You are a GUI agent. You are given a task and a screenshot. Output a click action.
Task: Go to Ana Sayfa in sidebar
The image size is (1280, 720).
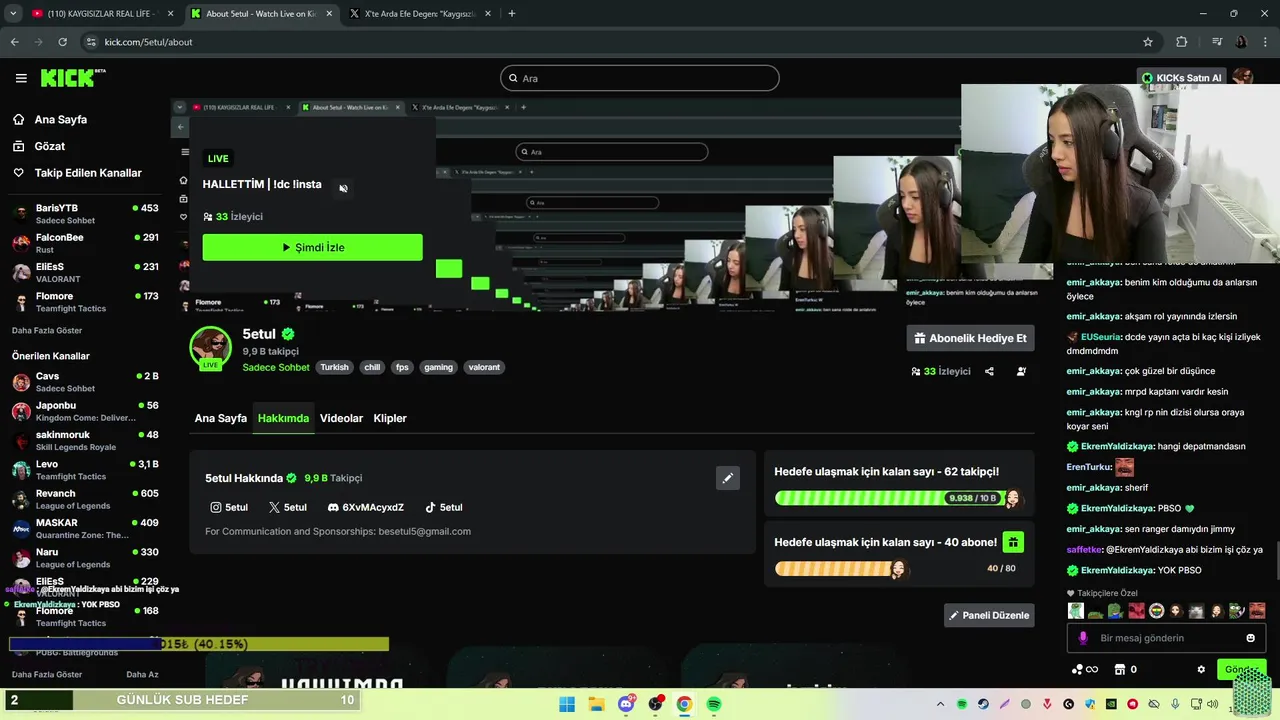(x=61, y=119)
